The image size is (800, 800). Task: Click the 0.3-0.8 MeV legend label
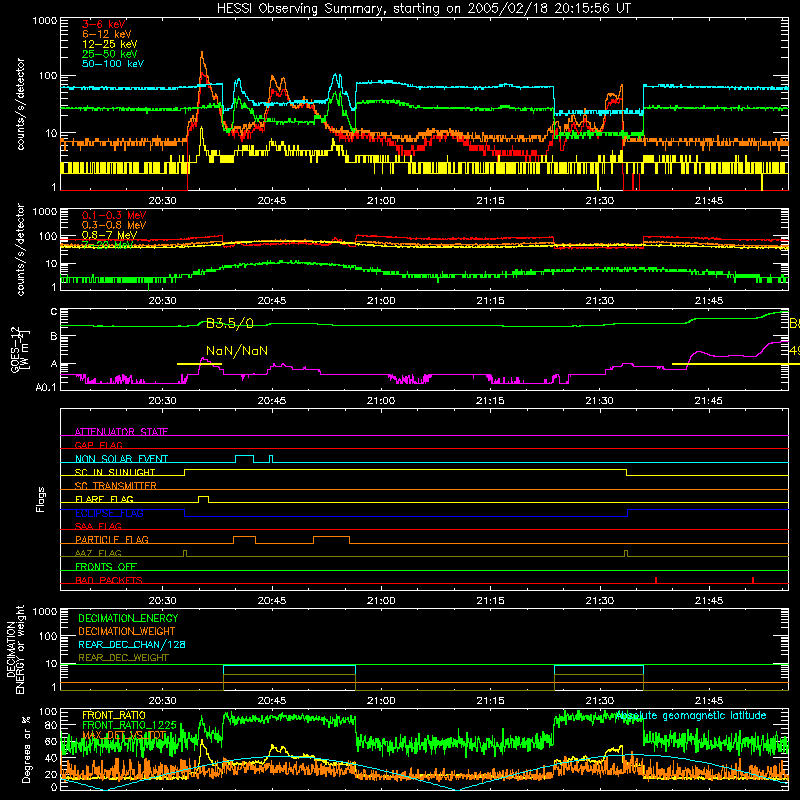point(114,225)
